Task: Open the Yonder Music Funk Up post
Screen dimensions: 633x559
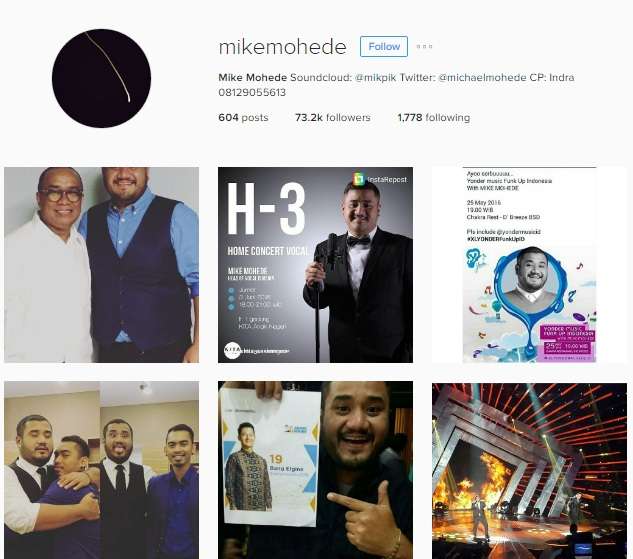Action: [529, 265]
